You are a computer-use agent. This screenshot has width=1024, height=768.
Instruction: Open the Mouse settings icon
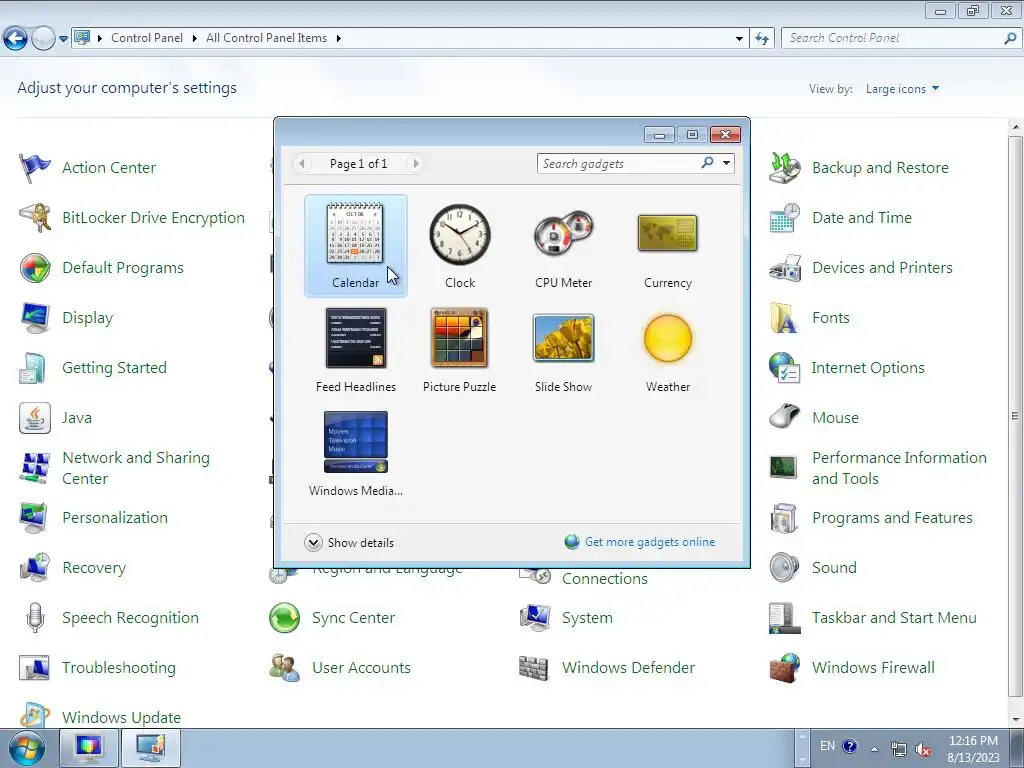point(784,418)
